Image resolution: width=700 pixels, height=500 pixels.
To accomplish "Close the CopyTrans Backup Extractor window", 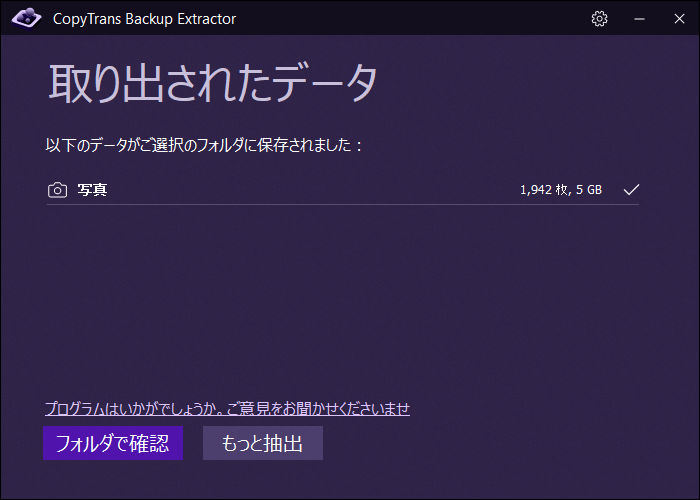I will tap(679, 19).
